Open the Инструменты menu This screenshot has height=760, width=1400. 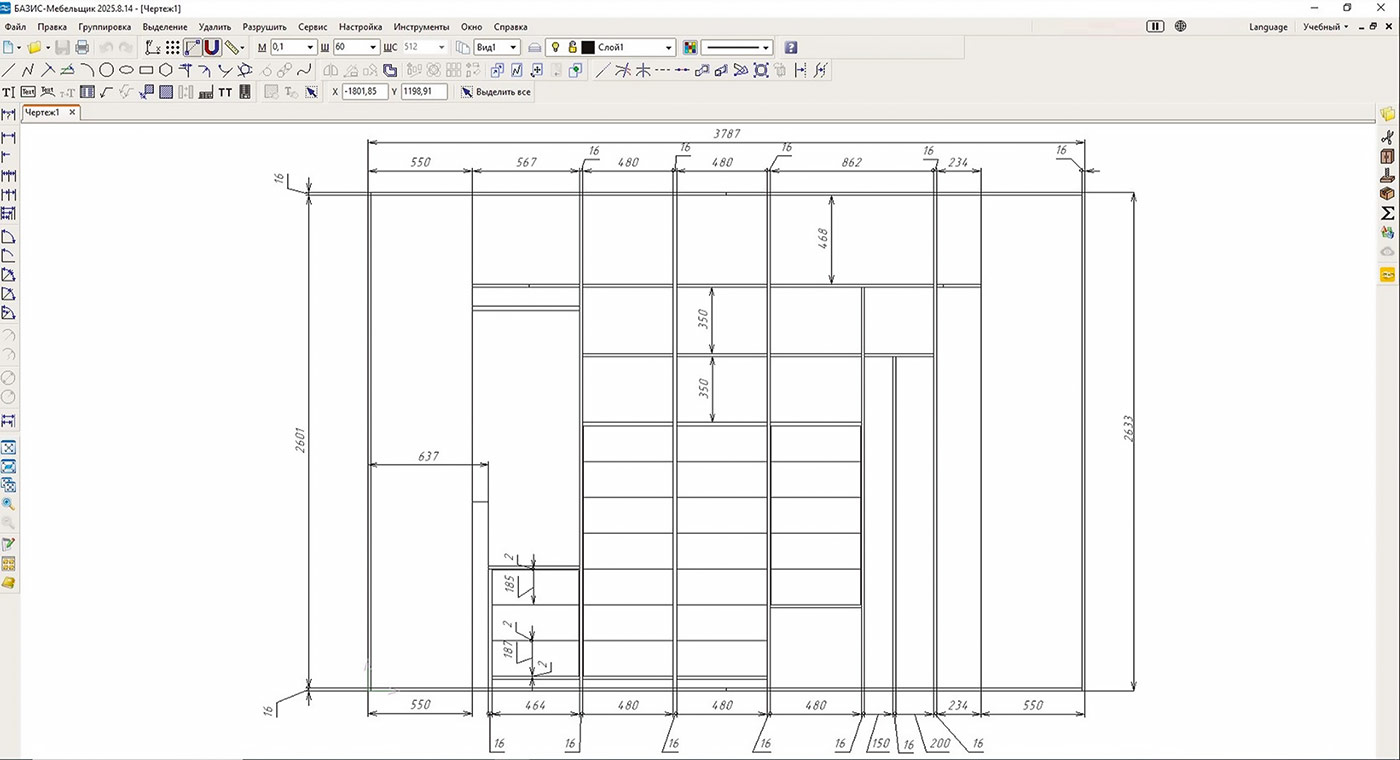coord(421,27)
